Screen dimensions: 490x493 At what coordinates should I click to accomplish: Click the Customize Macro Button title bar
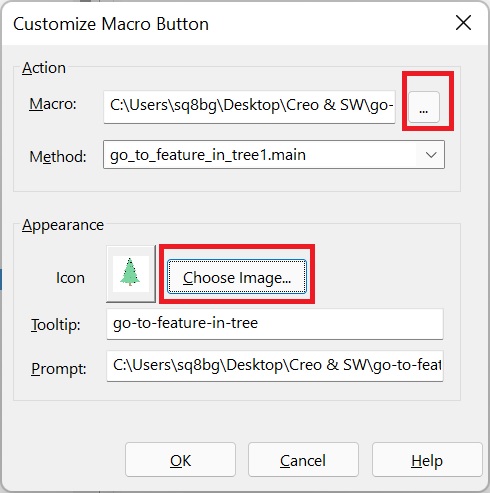(x=111, y=24)
